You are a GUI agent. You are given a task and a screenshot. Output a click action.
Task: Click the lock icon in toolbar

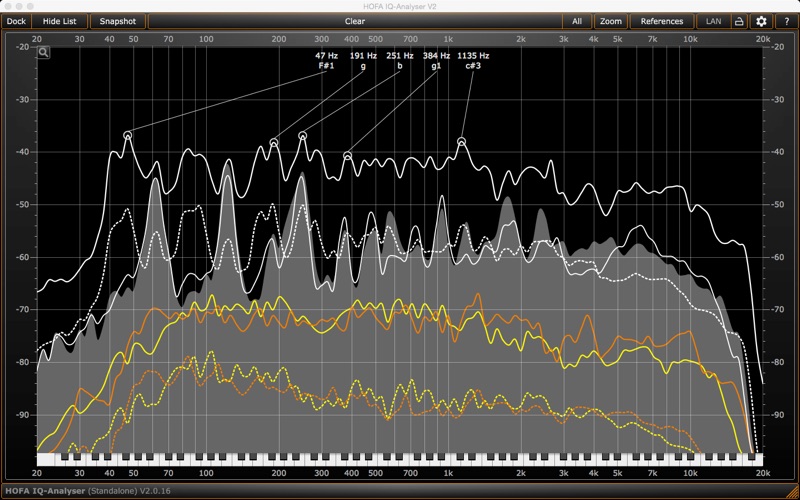pyautogui.click(x=739, y=21)
